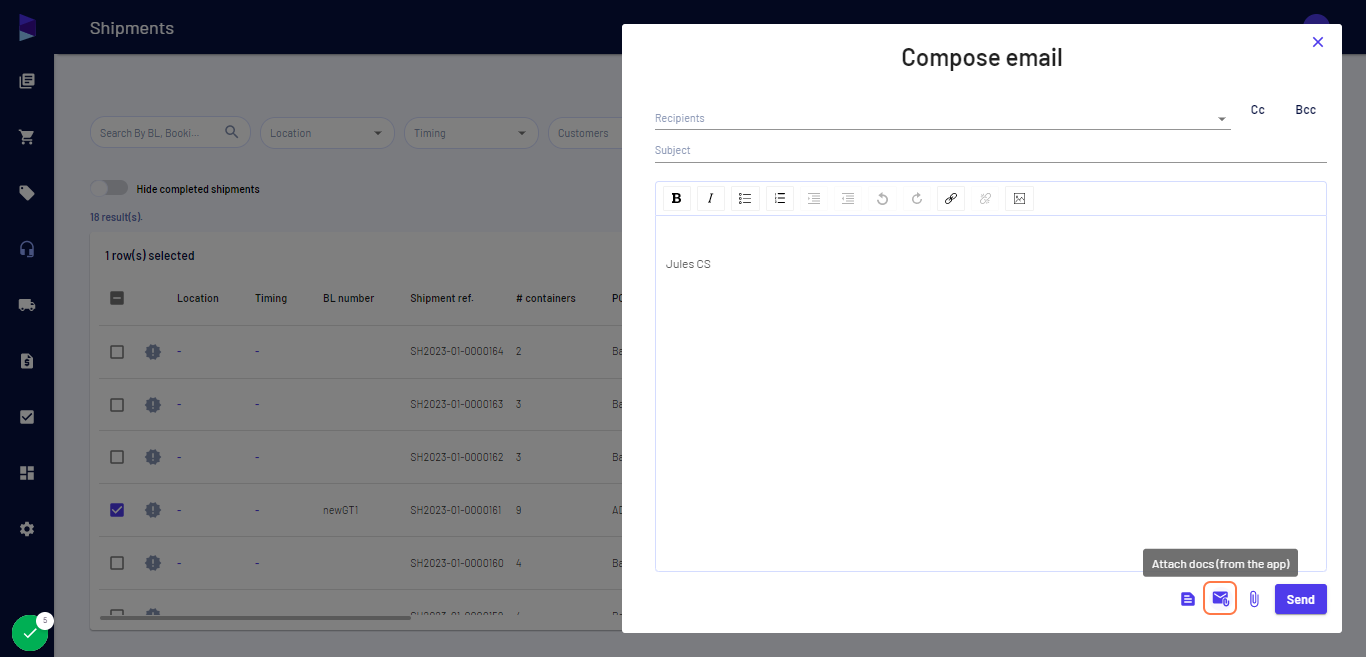Close the Compose email dialog

tap(1318, 42)
